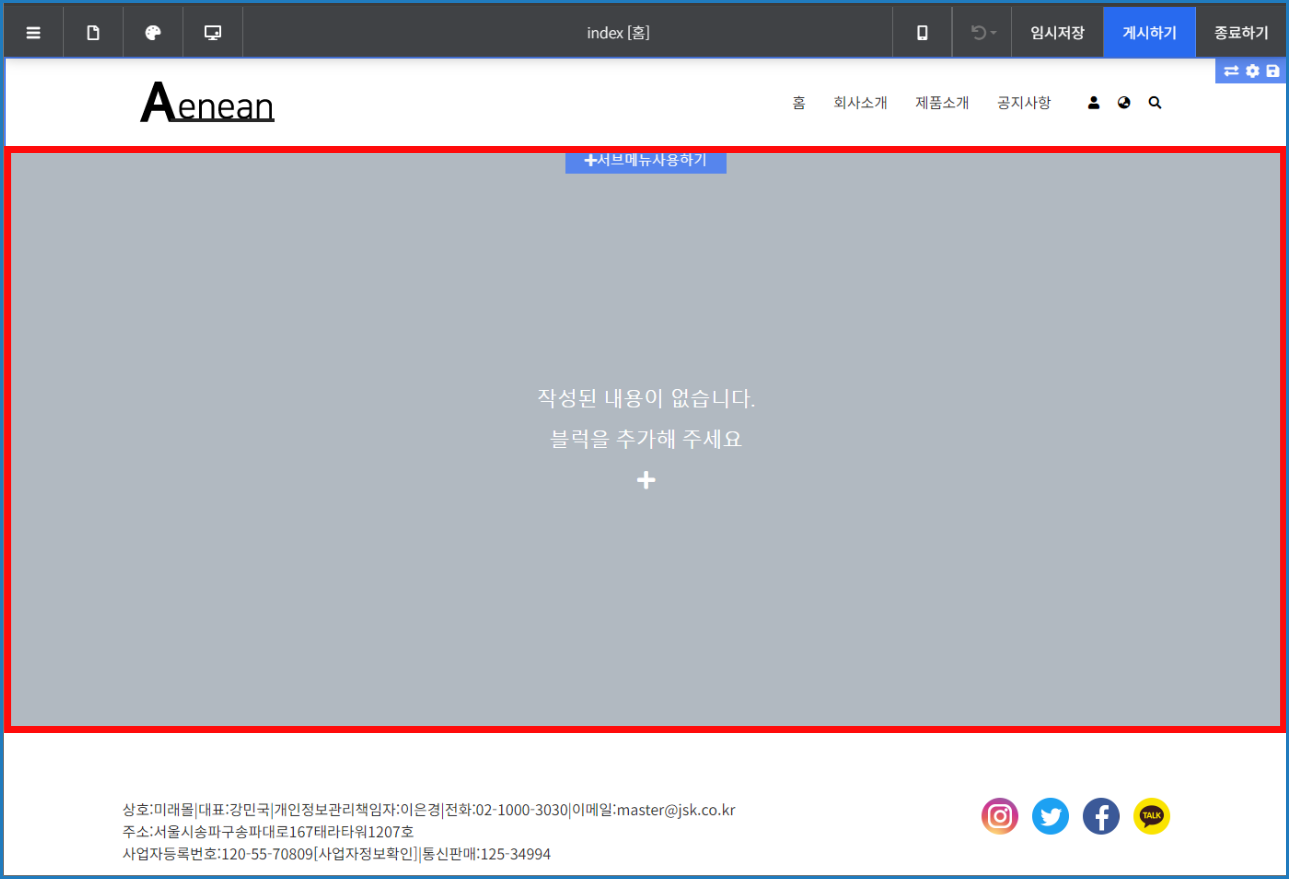Click the 임시저장 button

[1057, 33]
